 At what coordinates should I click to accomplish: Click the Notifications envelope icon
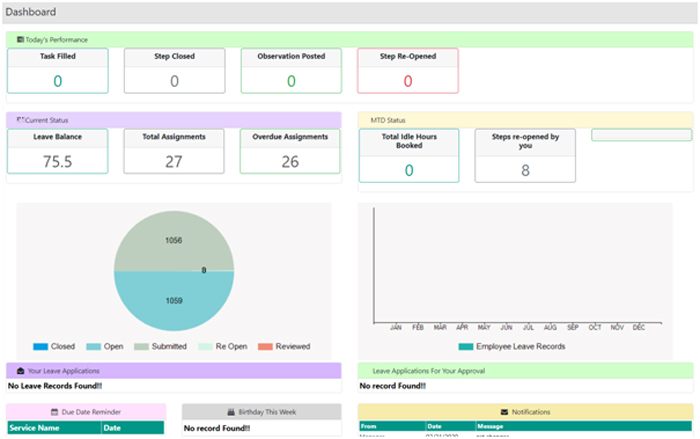pos(504,412)
